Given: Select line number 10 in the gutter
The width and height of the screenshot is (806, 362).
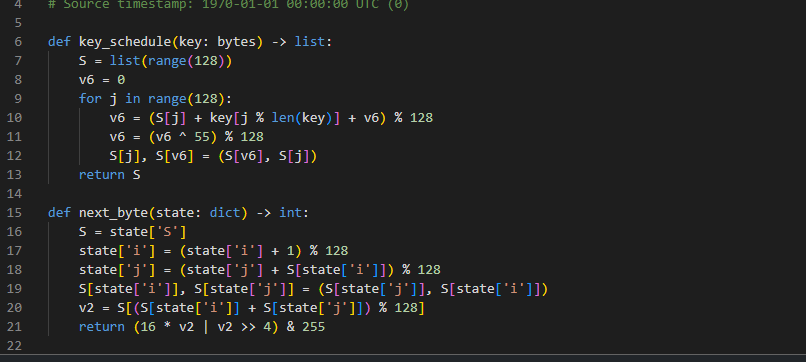Looking at the screenshot, I should (x=15, y=118).
